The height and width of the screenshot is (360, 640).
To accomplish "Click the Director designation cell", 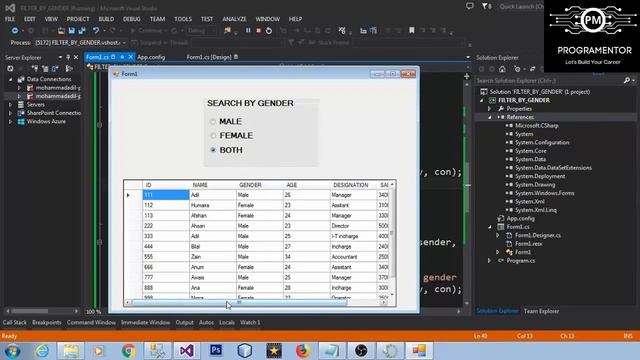I will [x=353, y=226].
